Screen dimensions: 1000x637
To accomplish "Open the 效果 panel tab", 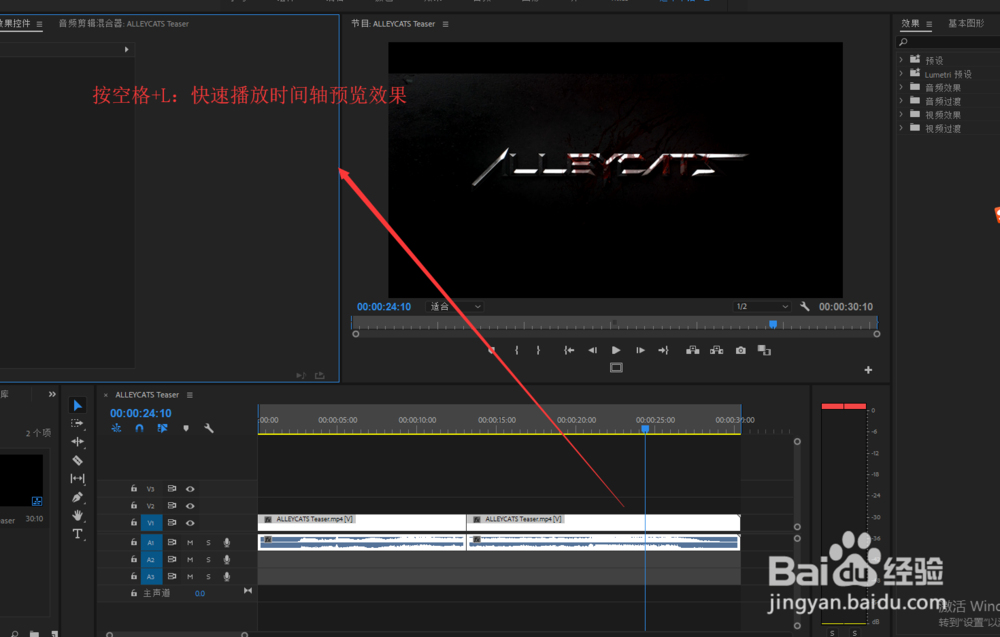I will point(910,24).
